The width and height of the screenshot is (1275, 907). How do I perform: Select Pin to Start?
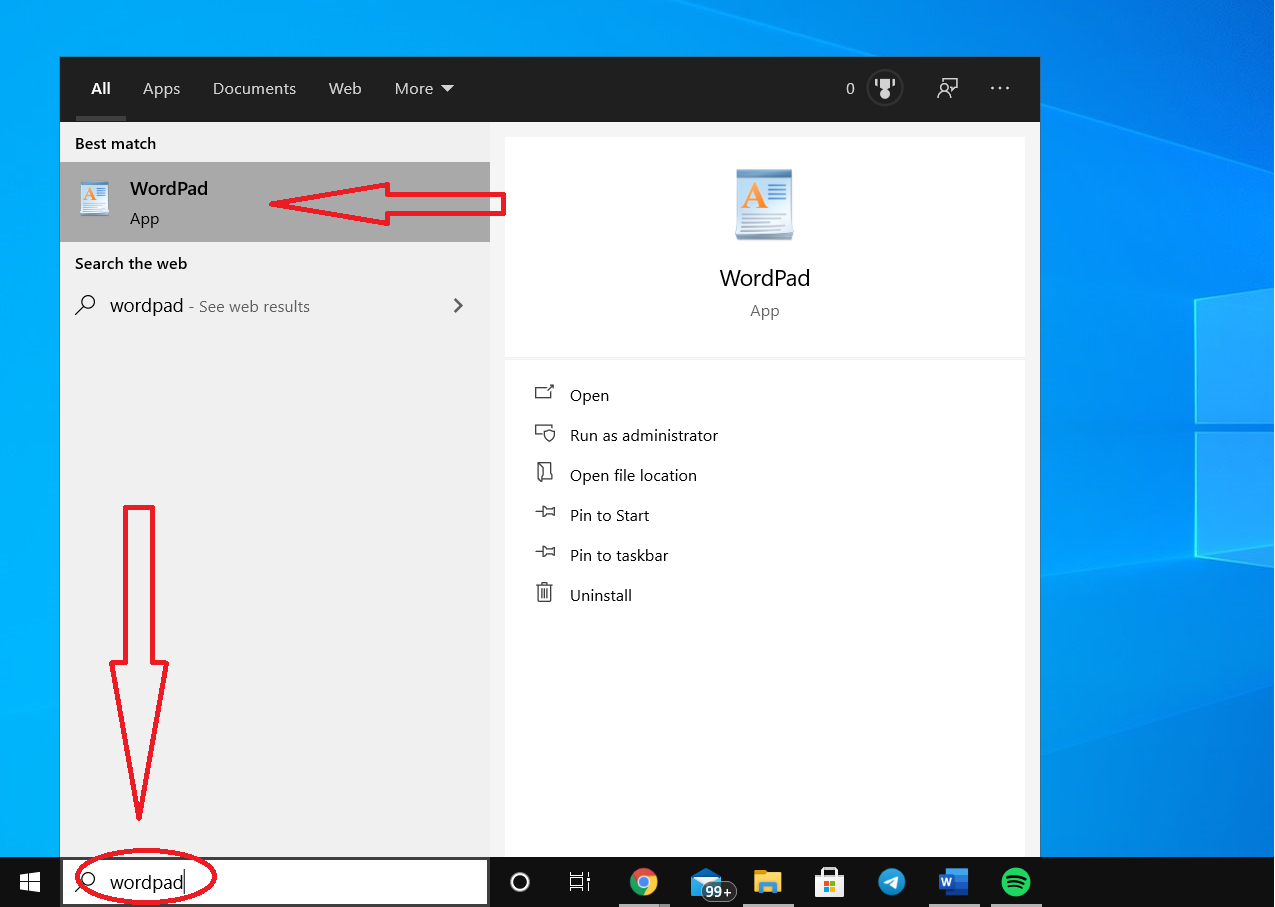pos(609,516)
